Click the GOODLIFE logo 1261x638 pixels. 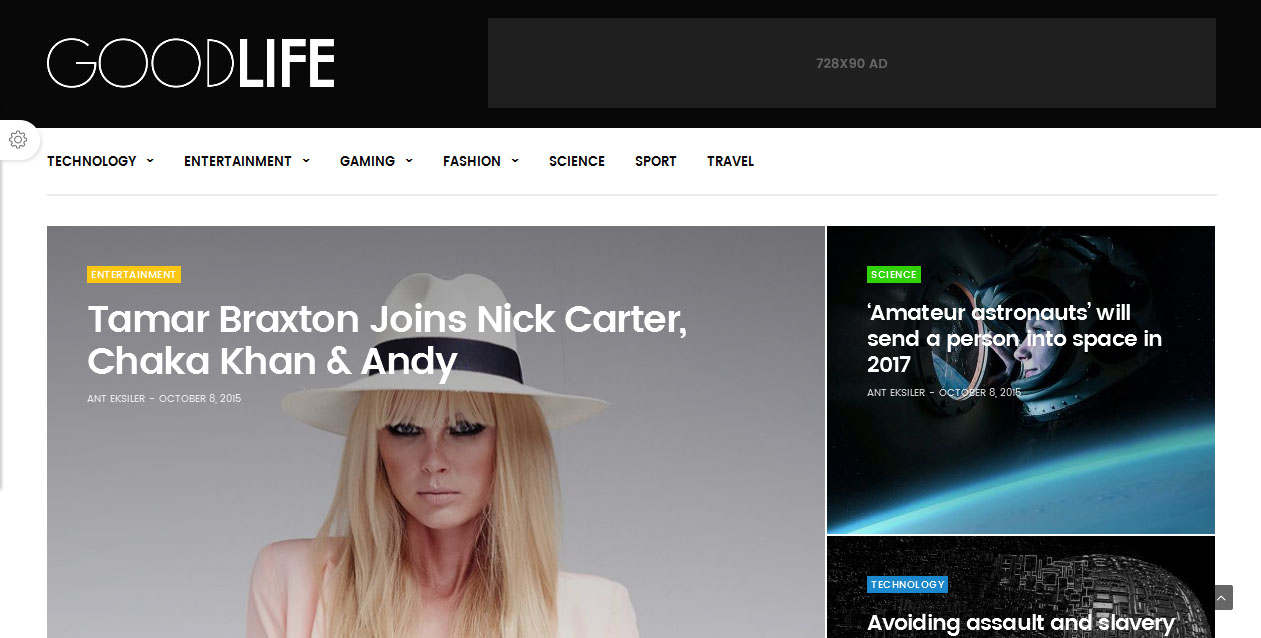(x=191, y=63)
